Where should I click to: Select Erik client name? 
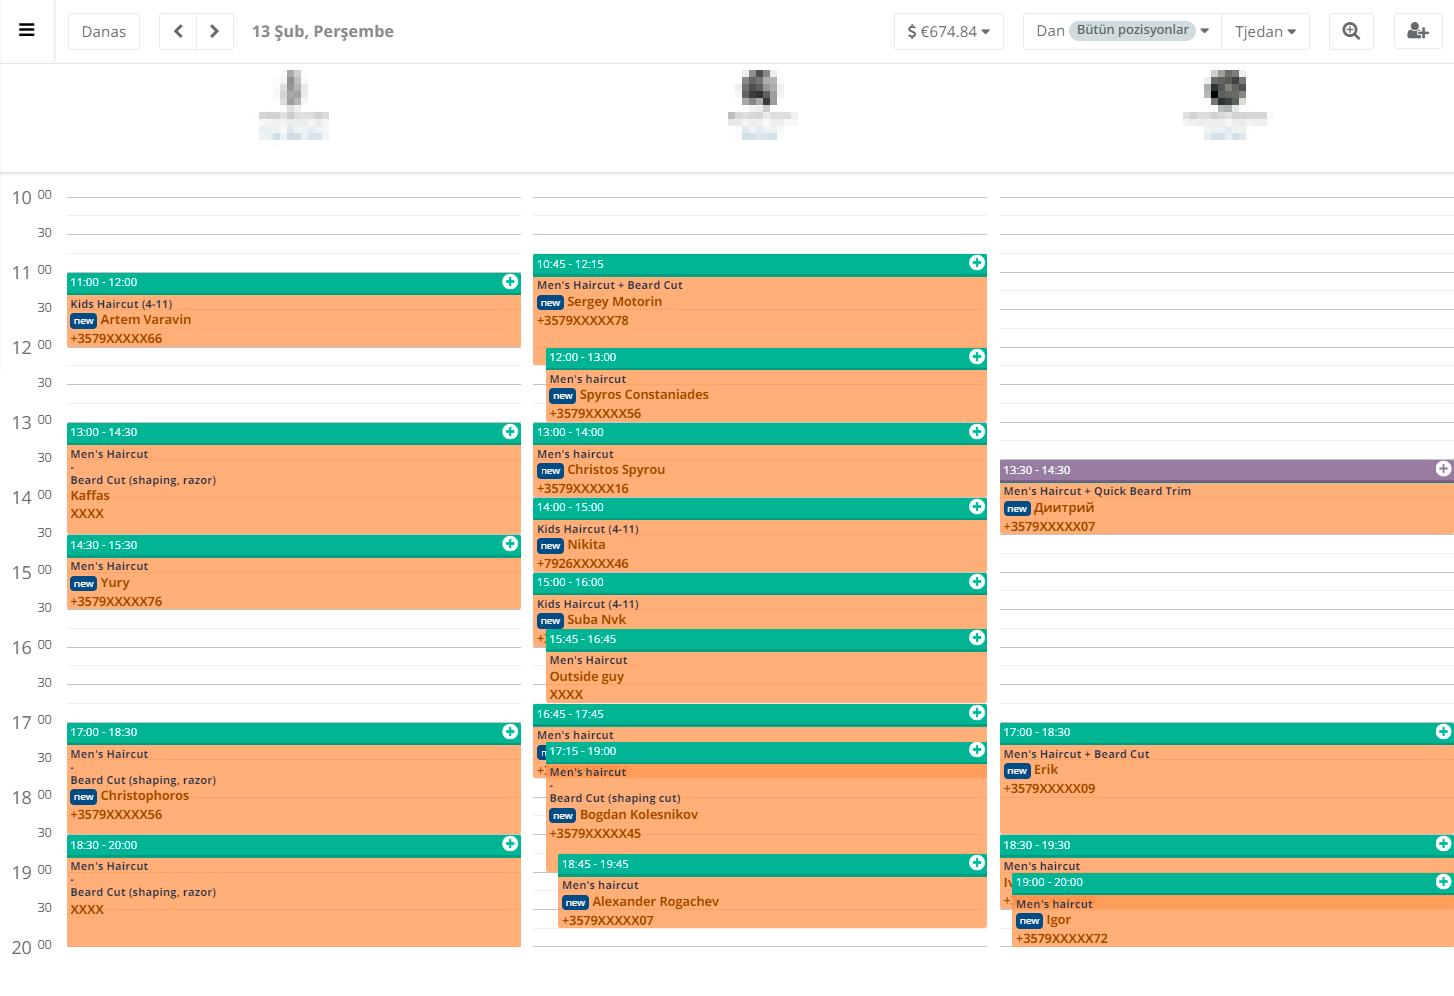tap(1046, 770)
